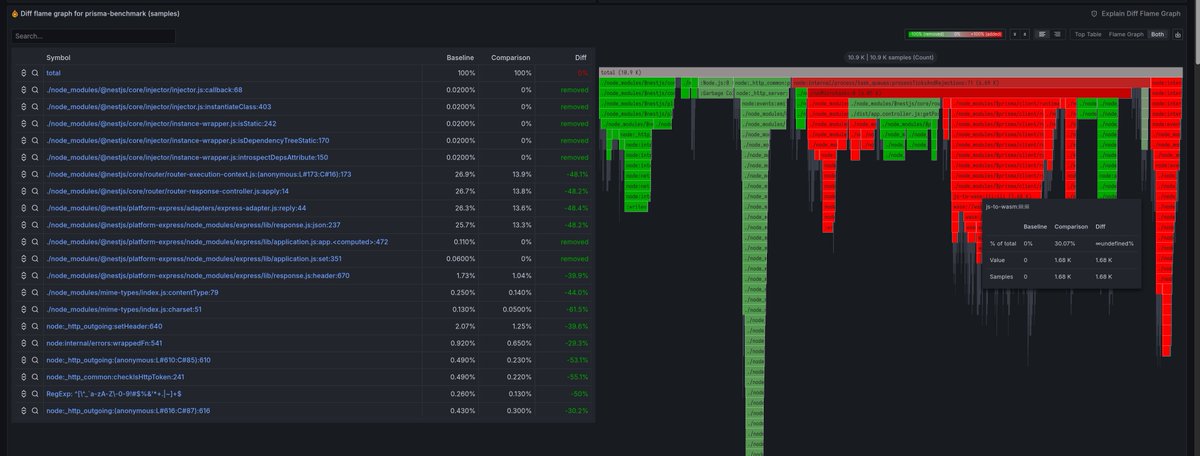The width and height of the screenshot is (1200, 456).
Task: Select the right text-align toggle
Action: point(1057,34)
